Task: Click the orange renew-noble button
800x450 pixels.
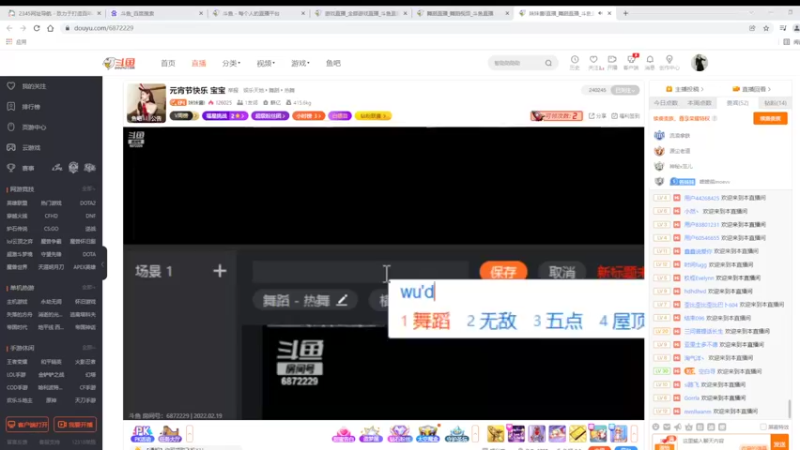Action: point(770,118)
